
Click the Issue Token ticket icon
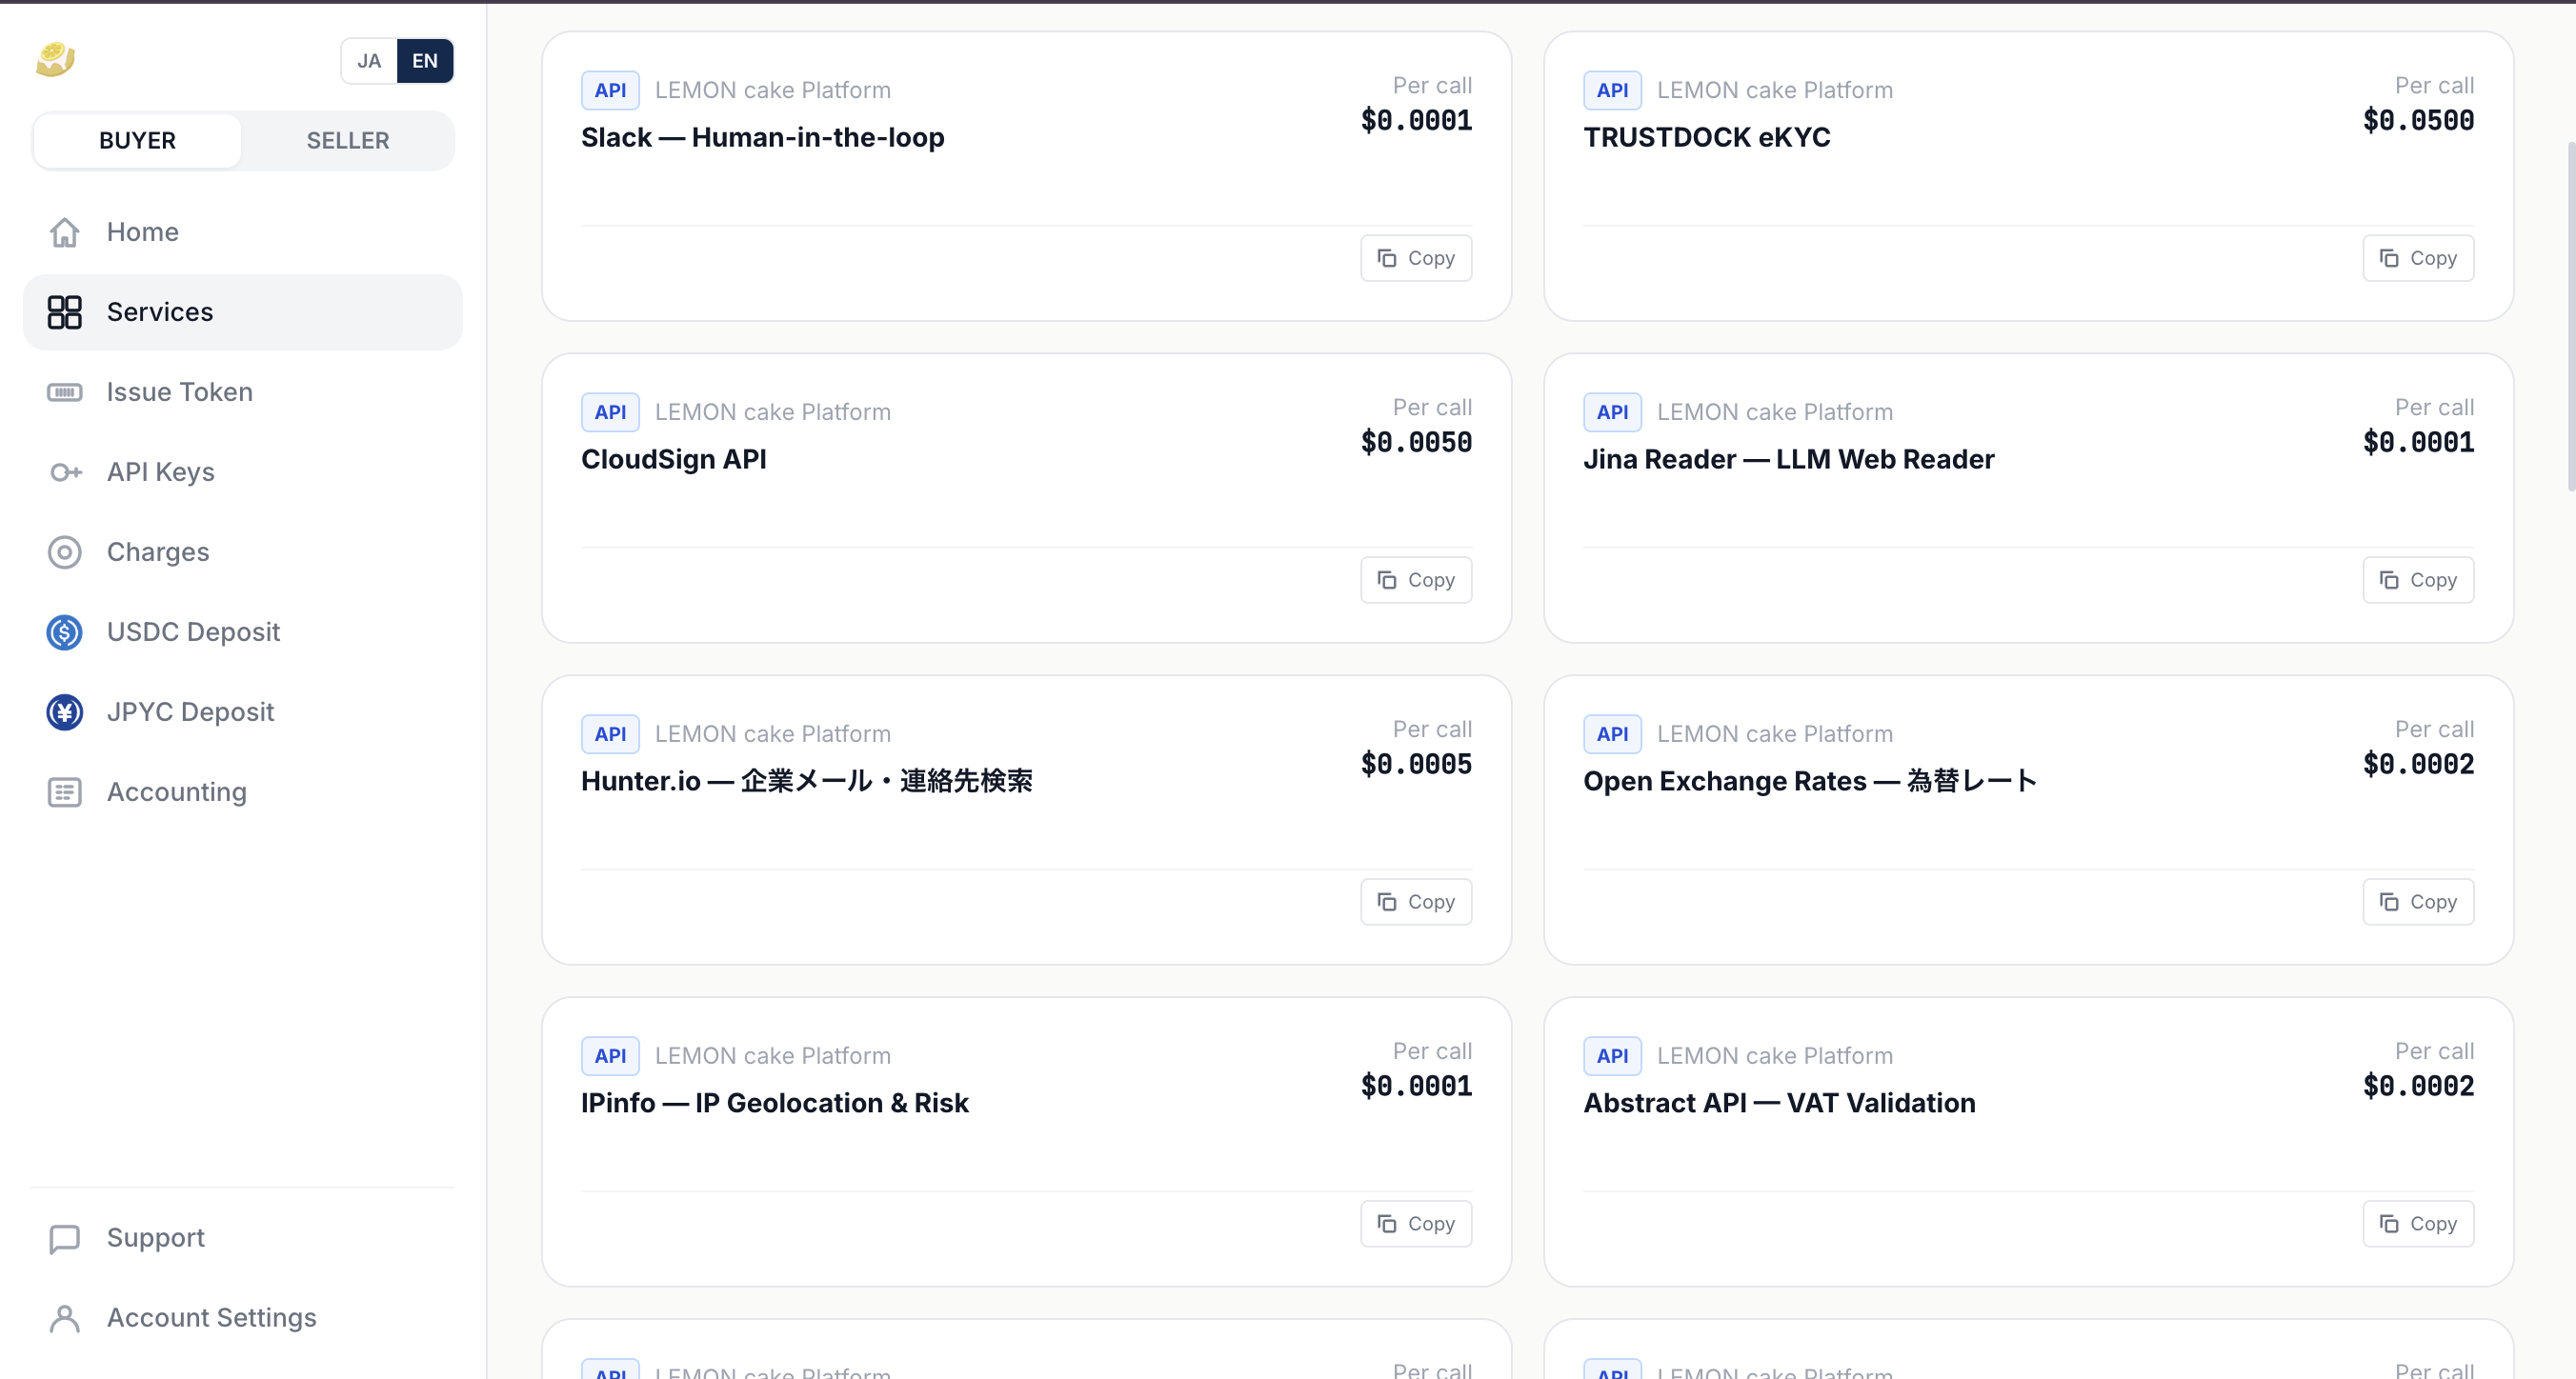point(65,392)
